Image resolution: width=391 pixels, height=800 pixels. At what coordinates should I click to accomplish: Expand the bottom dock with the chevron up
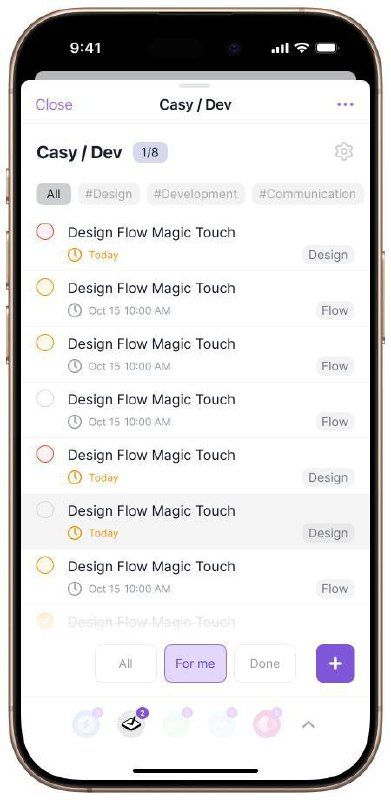pos(308,724)
